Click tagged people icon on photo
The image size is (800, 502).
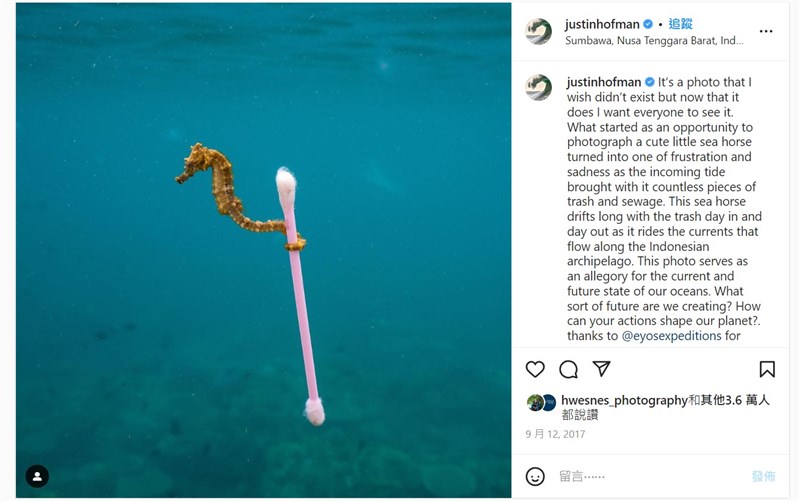[x=37, y=476]
